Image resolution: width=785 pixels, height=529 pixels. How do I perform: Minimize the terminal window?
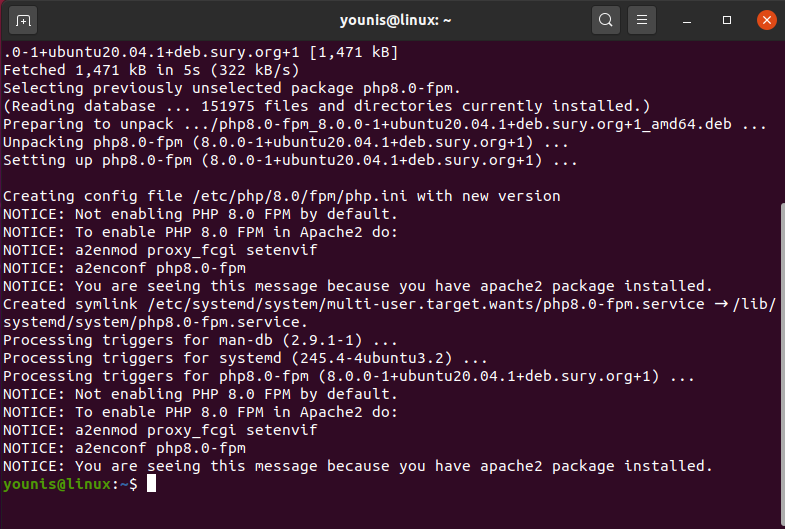[x=690, y=19]
